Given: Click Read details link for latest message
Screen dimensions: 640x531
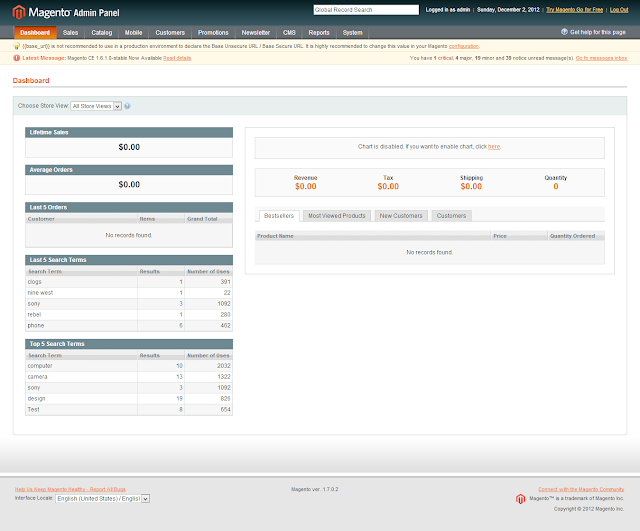Looking at the screenshot, I should tap(177, 58).
